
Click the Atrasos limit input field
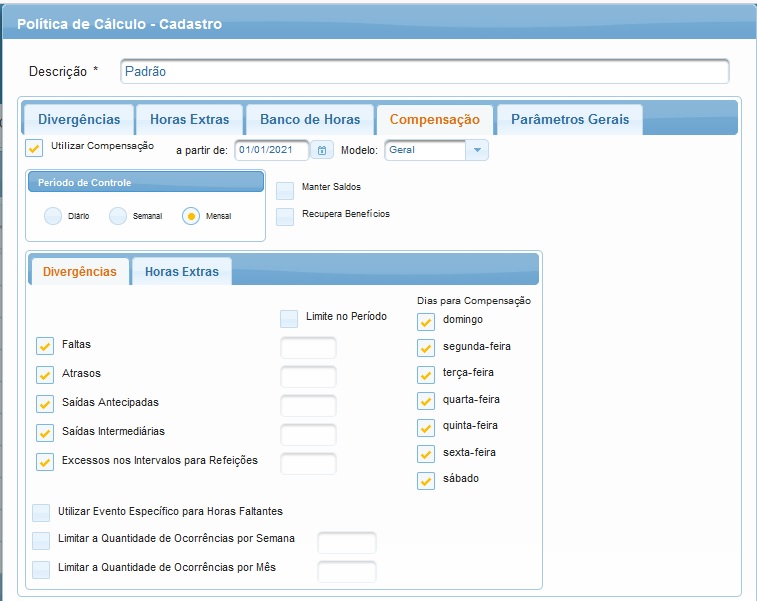[x=308, y=377]
